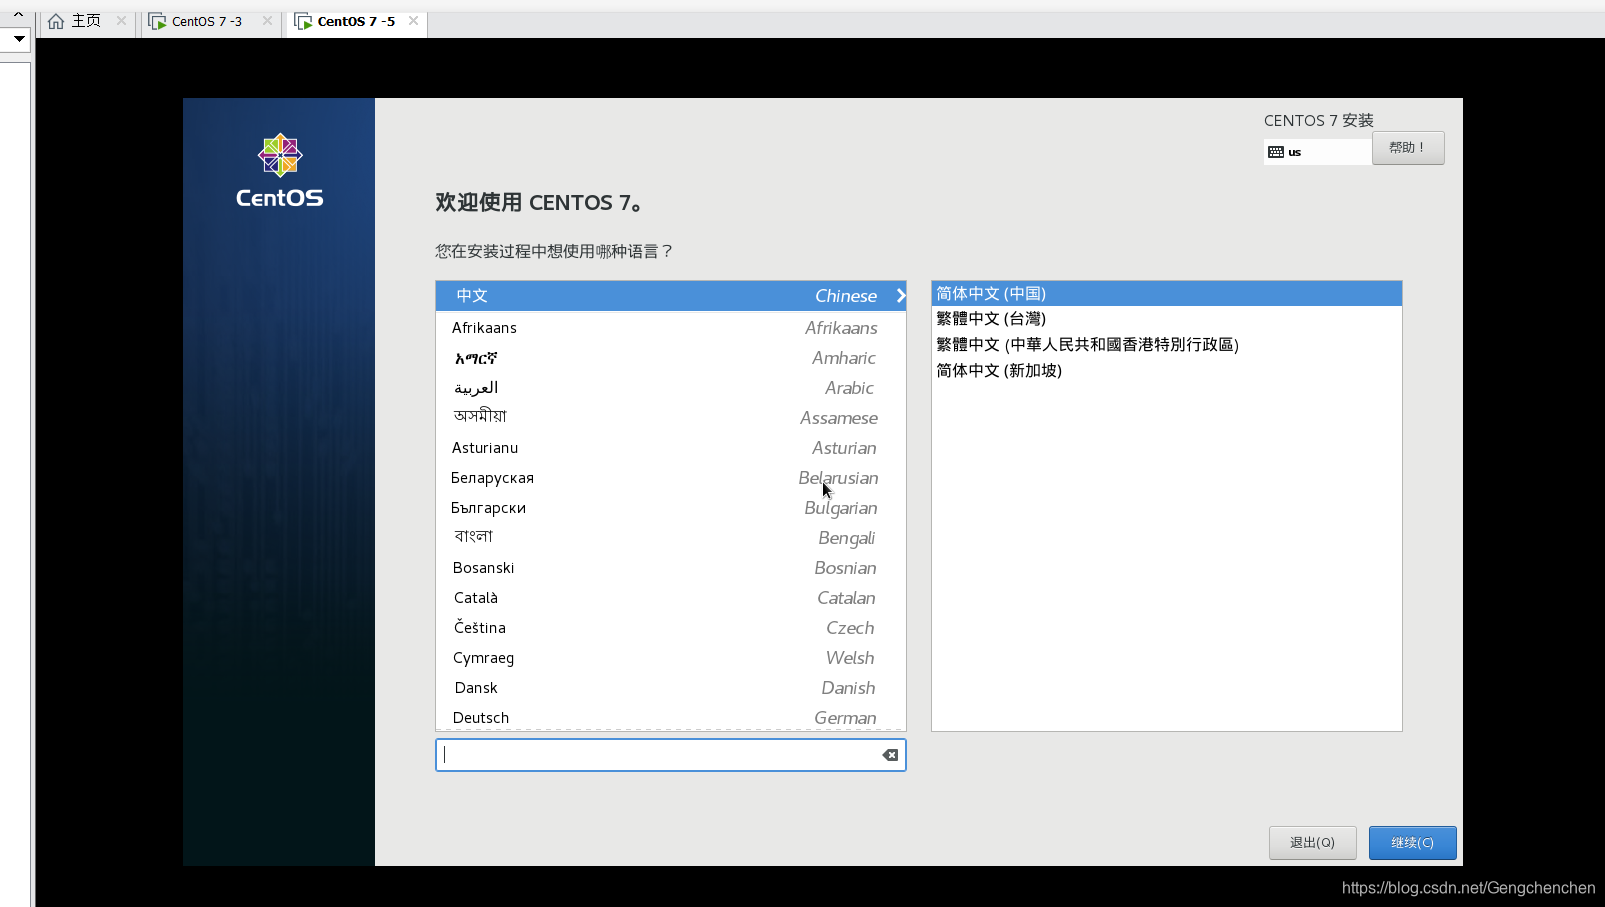The height and width of the screenshot is (907, 1605).
Task: Click the 退出(Q) quit button
Action: tap(1312, 843)
